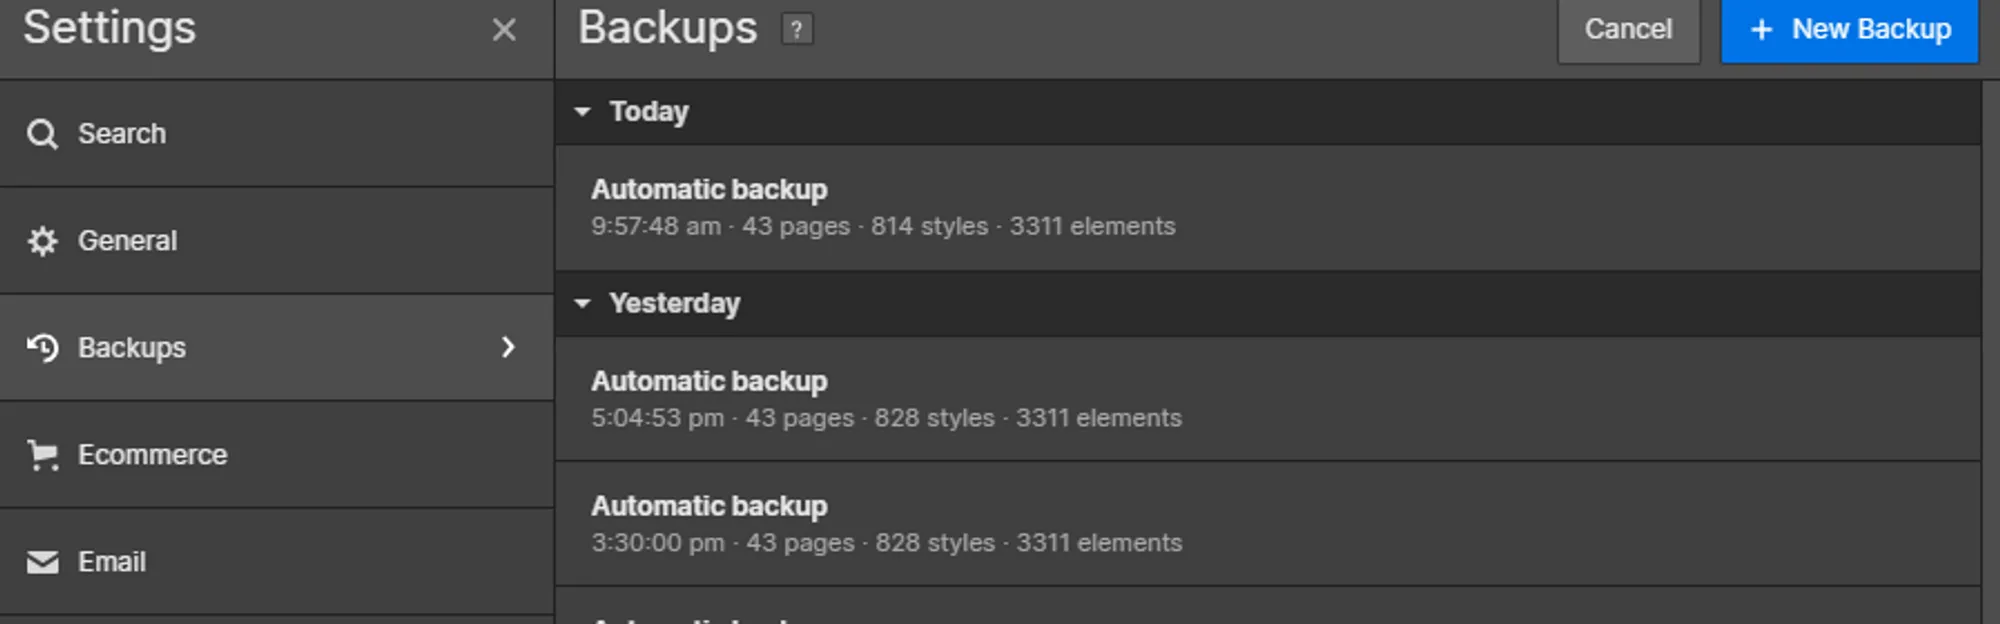Collapse the Today backups group
2000x624 pixels.
583,112
